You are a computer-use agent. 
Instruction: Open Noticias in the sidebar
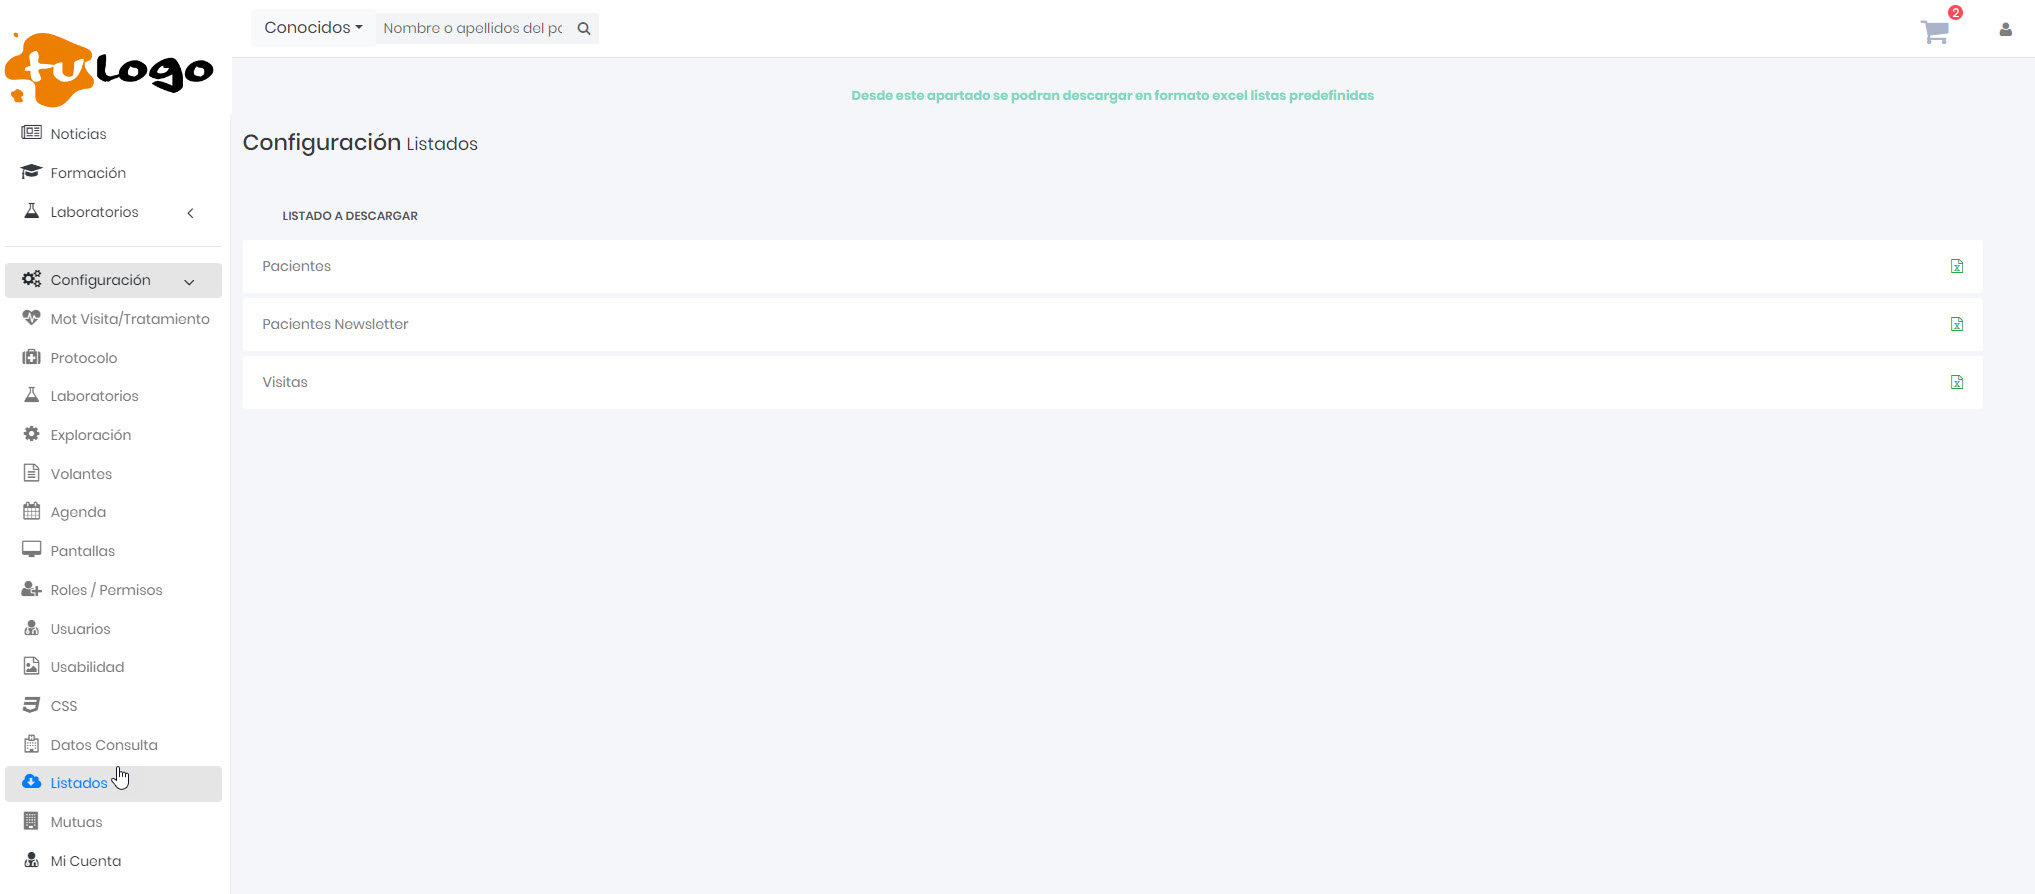[x=78, y=134]
